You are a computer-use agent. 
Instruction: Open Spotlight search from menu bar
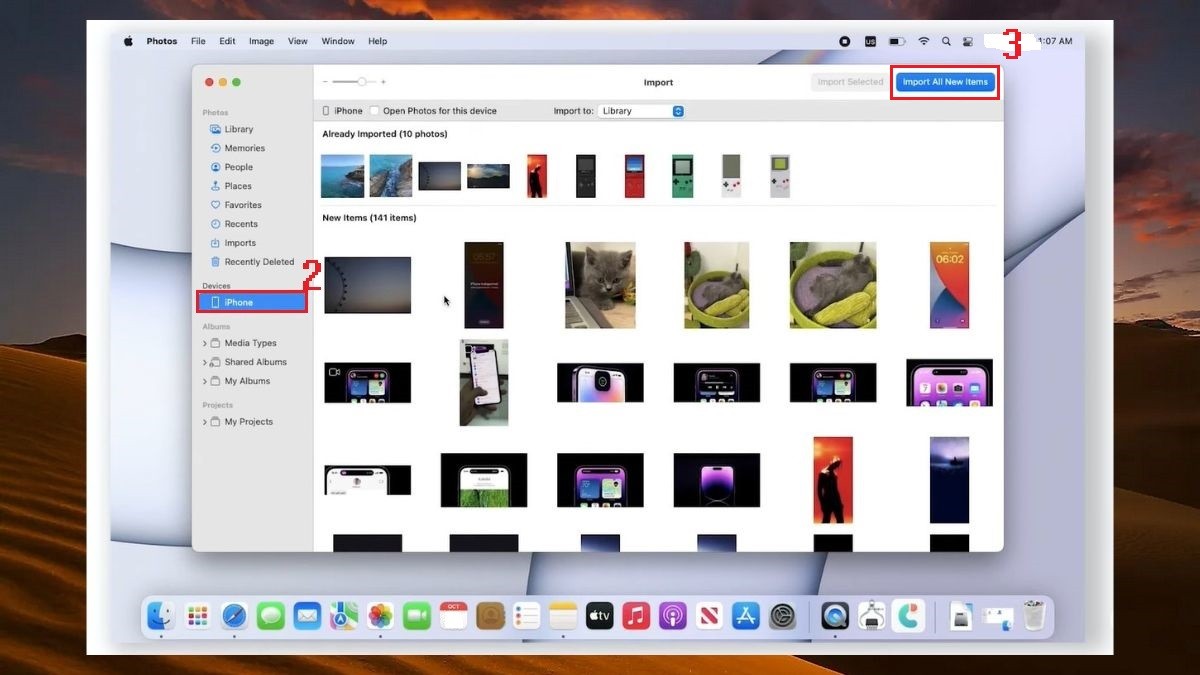click(x=946, y=41)
